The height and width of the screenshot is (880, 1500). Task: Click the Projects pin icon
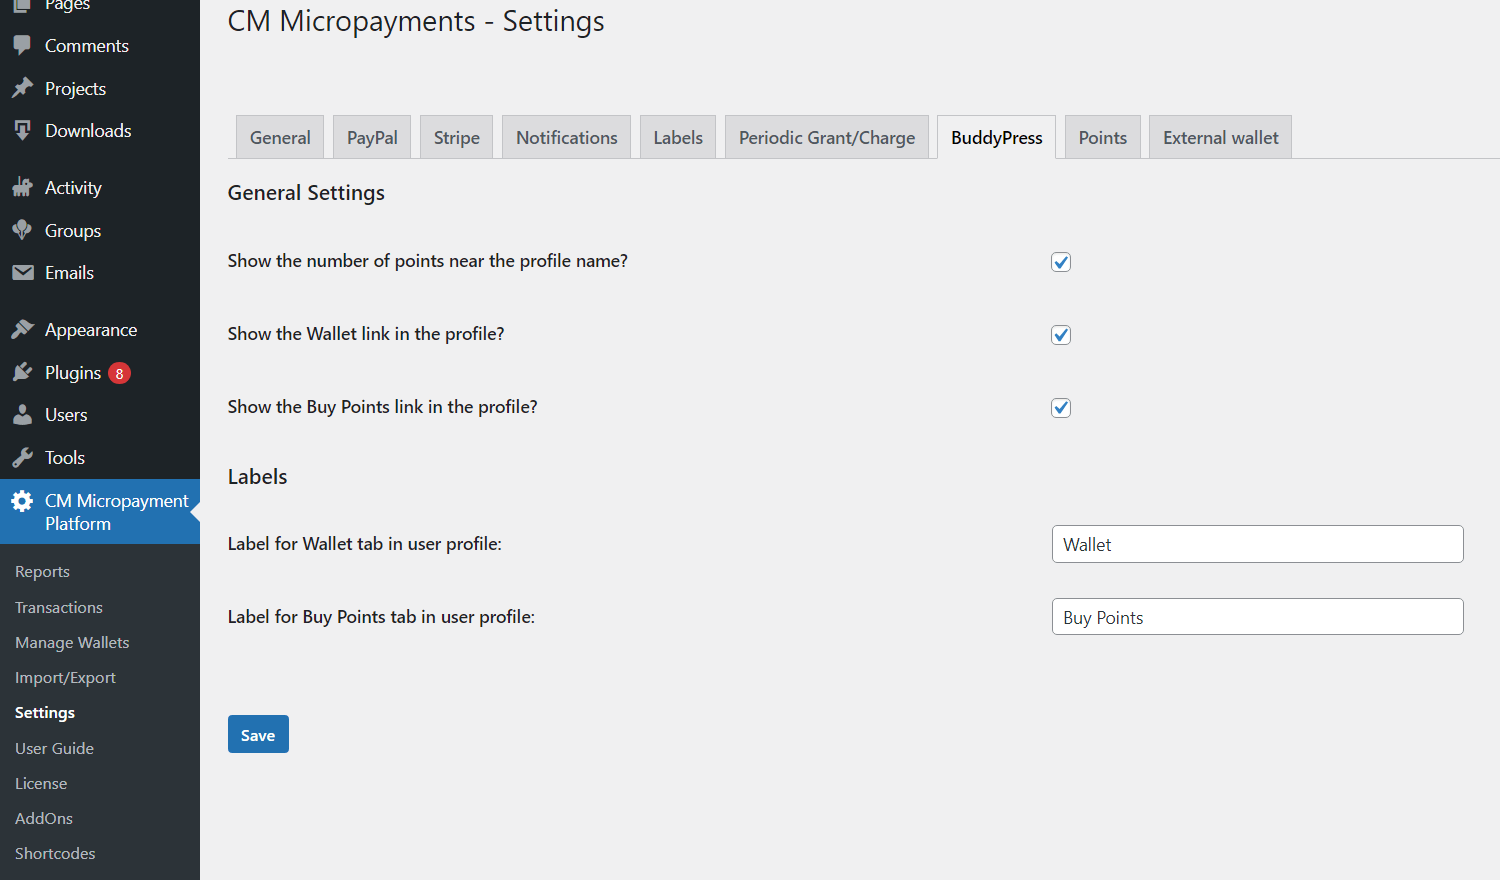(22, 89)
